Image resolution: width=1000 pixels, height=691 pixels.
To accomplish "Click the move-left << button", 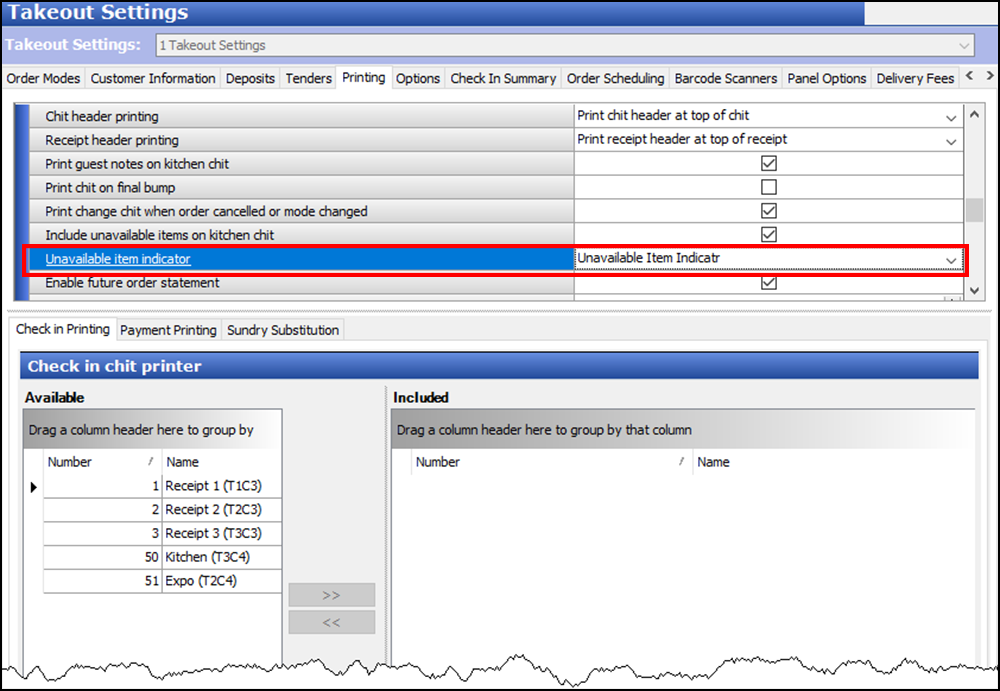I will pos(331,622).
